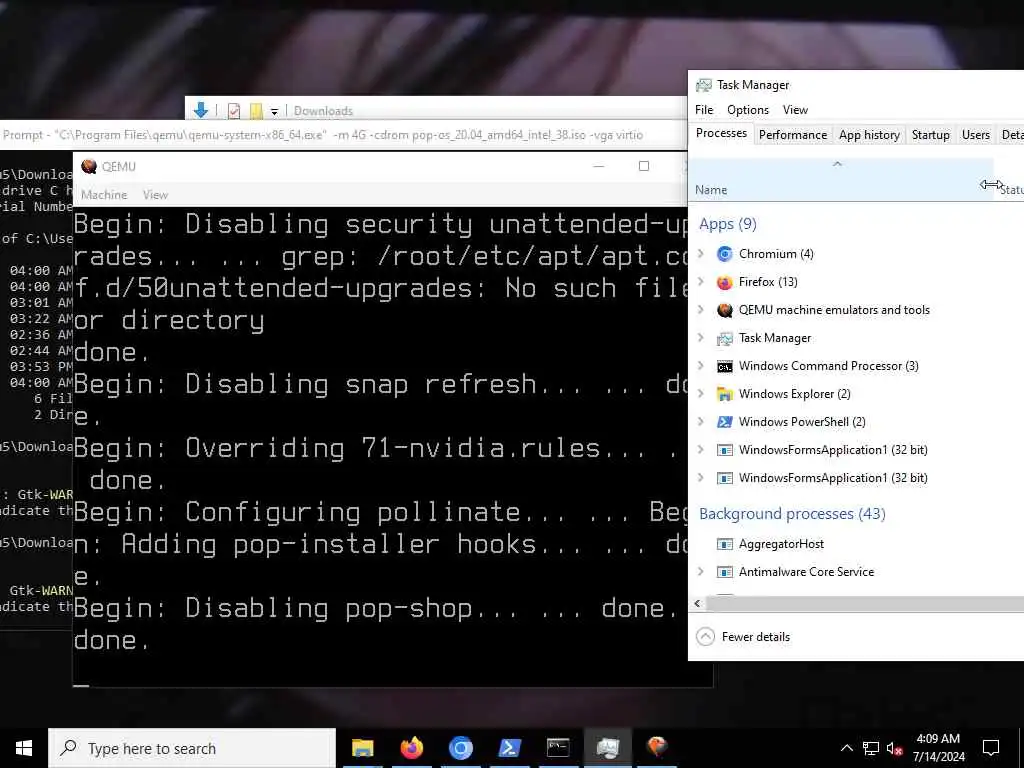Maximize the QEMU window
This screenshot has width=1024, height=768.
point(644,166)
